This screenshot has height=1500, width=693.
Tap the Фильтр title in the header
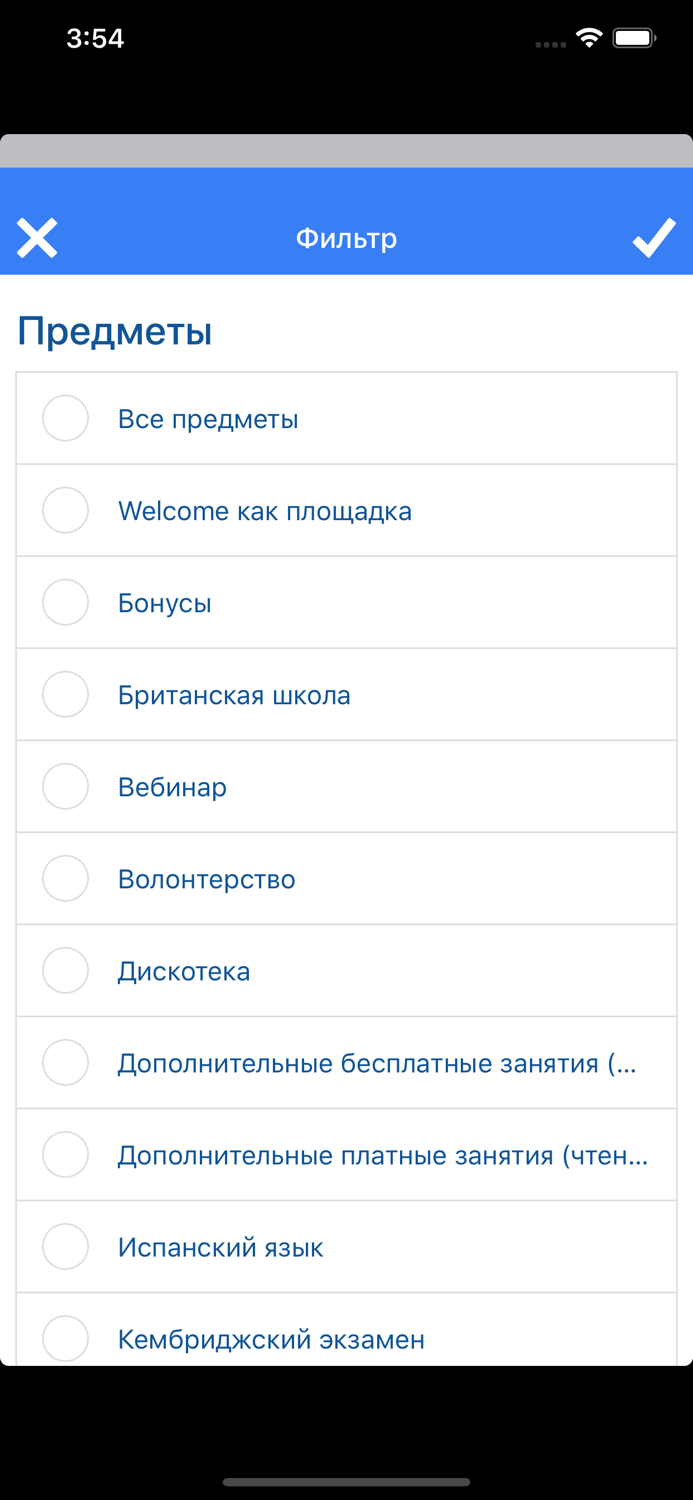346,238
